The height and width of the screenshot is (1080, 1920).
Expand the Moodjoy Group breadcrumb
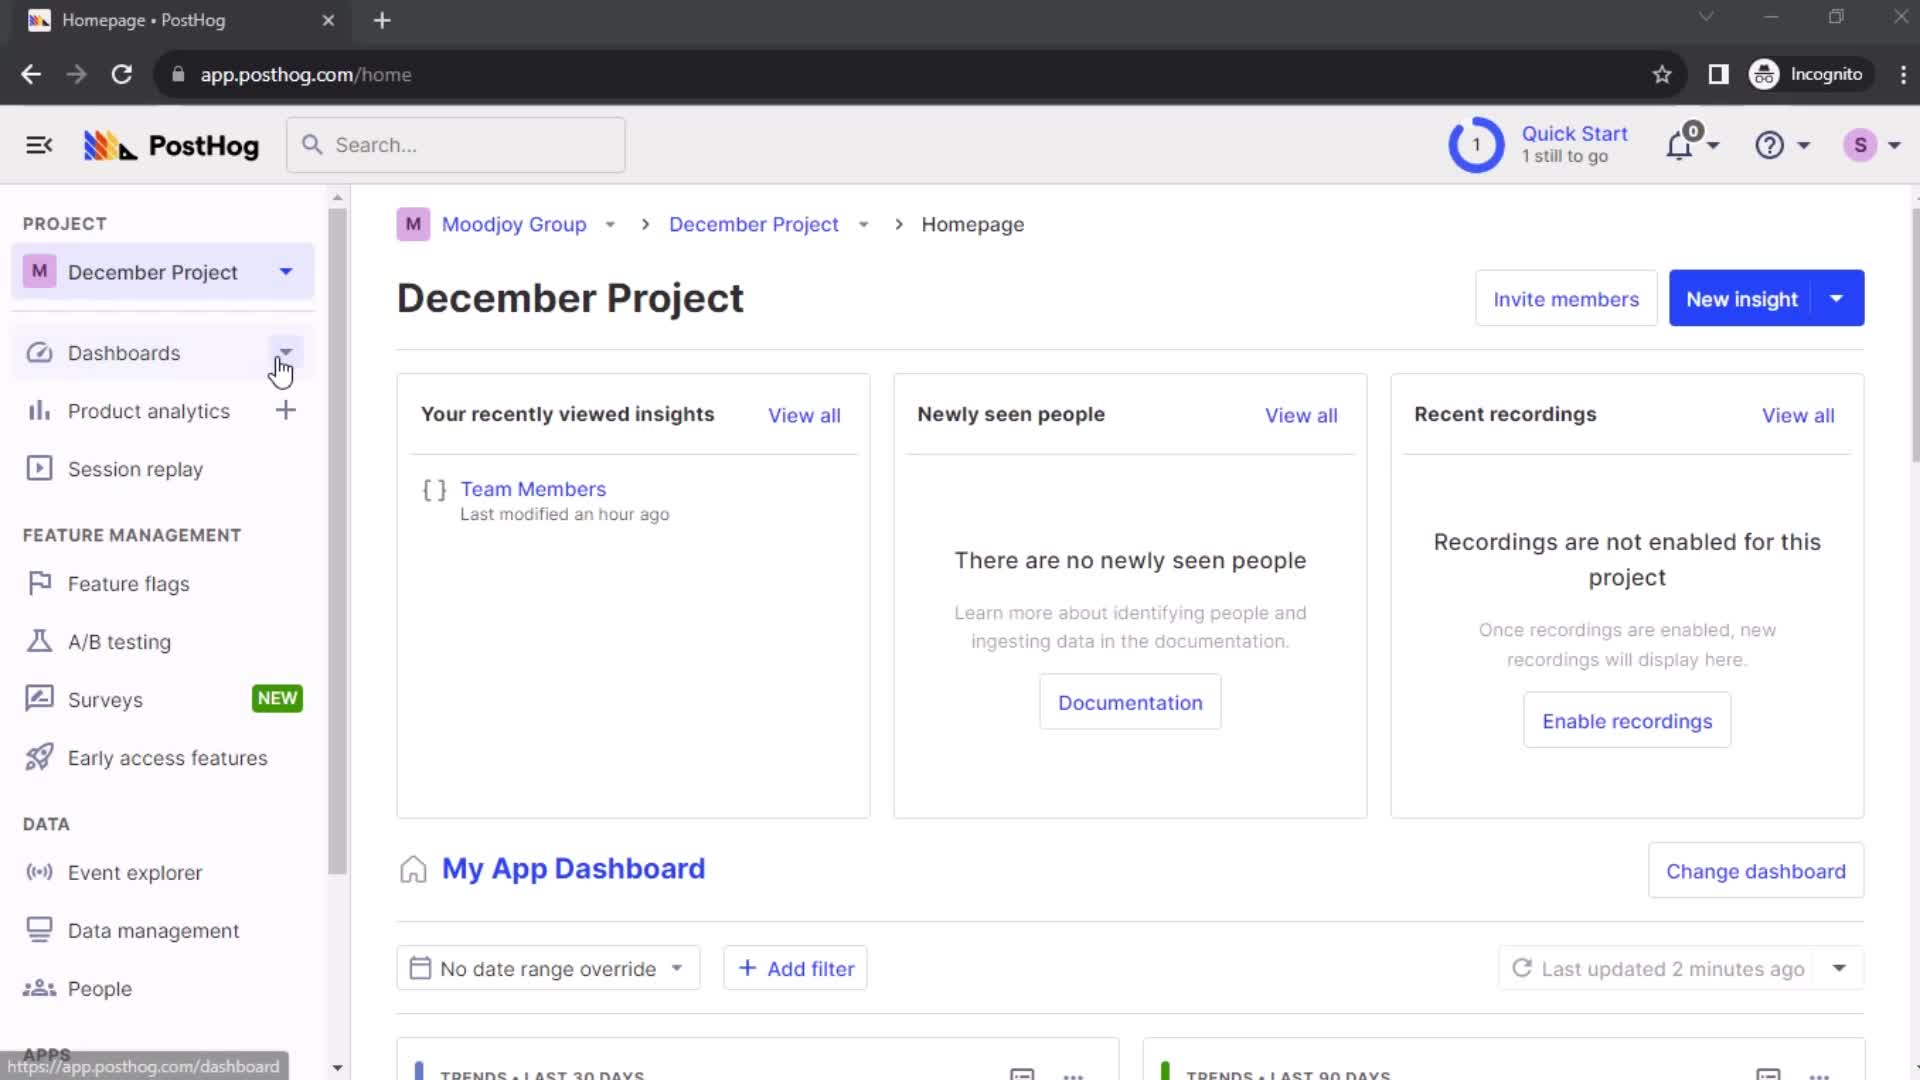[611, 224]
